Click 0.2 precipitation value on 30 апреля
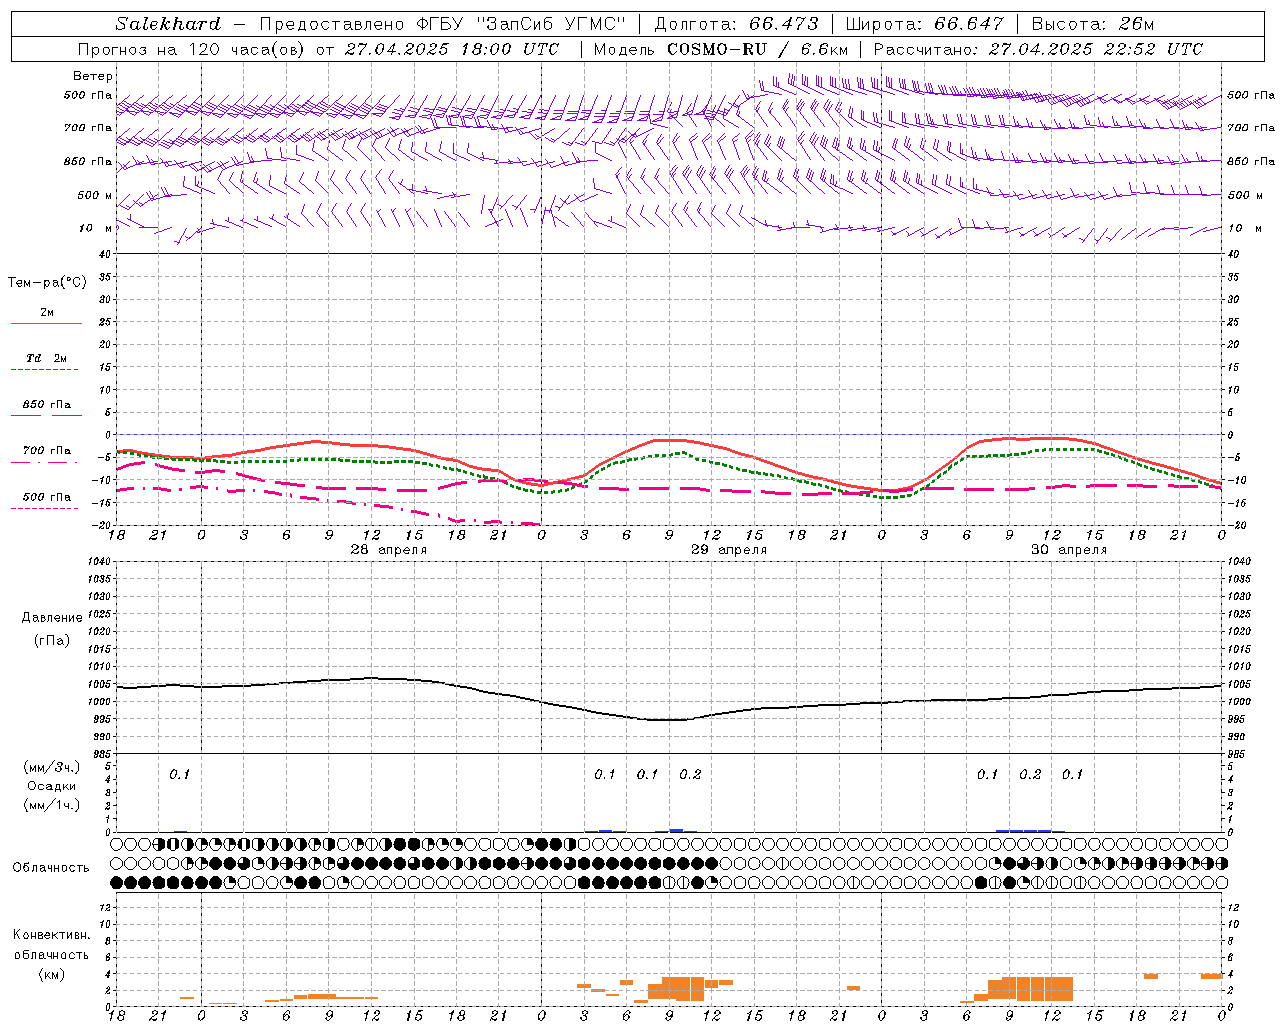Viewport: 1280px width, 1024px height. coord(1030,774)
